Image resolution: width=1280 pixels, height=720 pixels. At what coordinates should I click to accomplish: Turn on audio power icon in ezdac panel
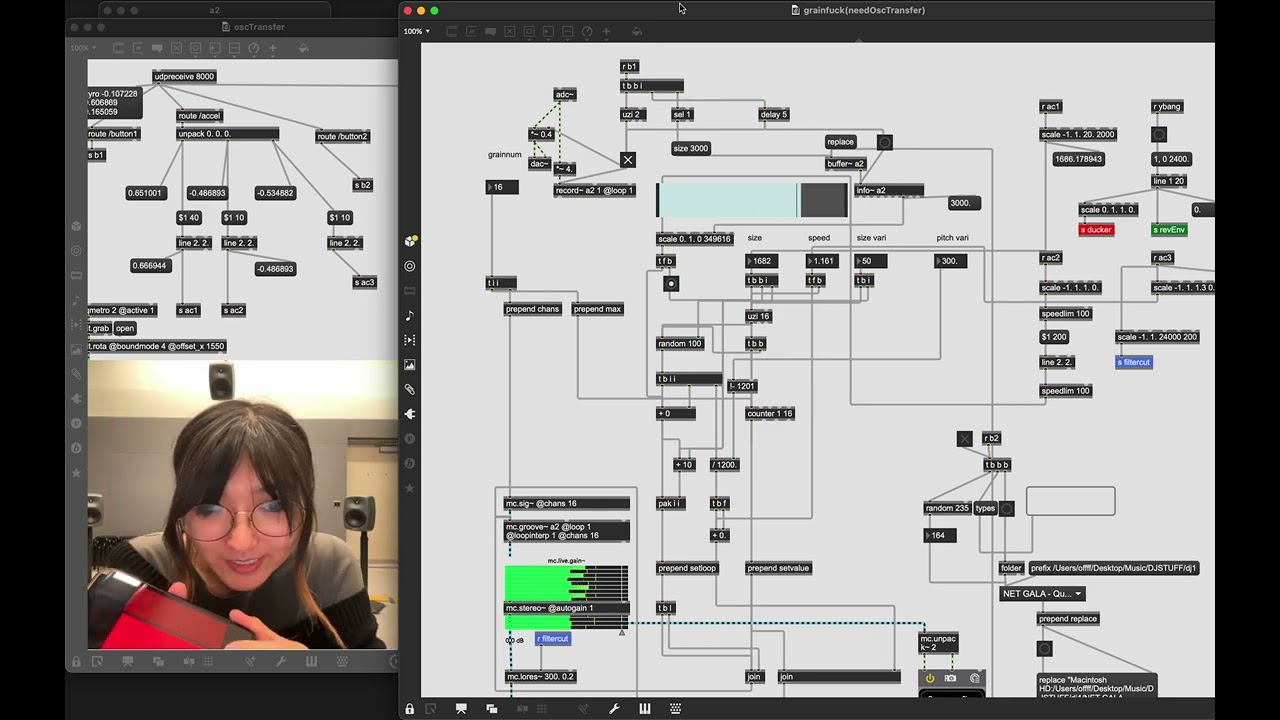(930, 678)
